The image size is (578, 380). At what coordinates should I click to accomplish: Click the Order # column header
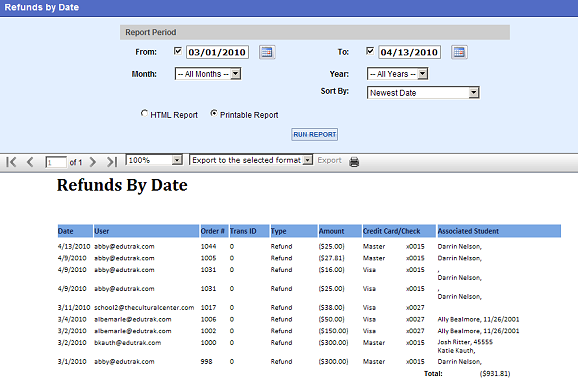214,231
